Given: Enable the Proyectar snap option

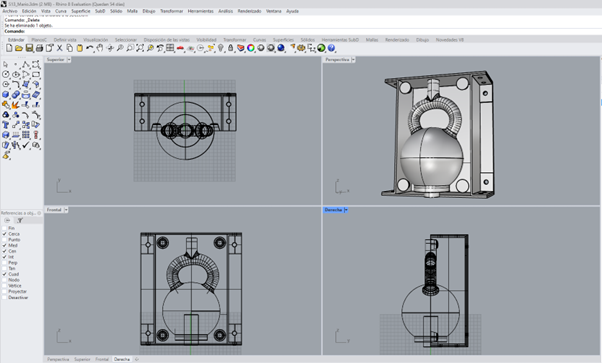Looking at the screenshot, I should 5,292.
